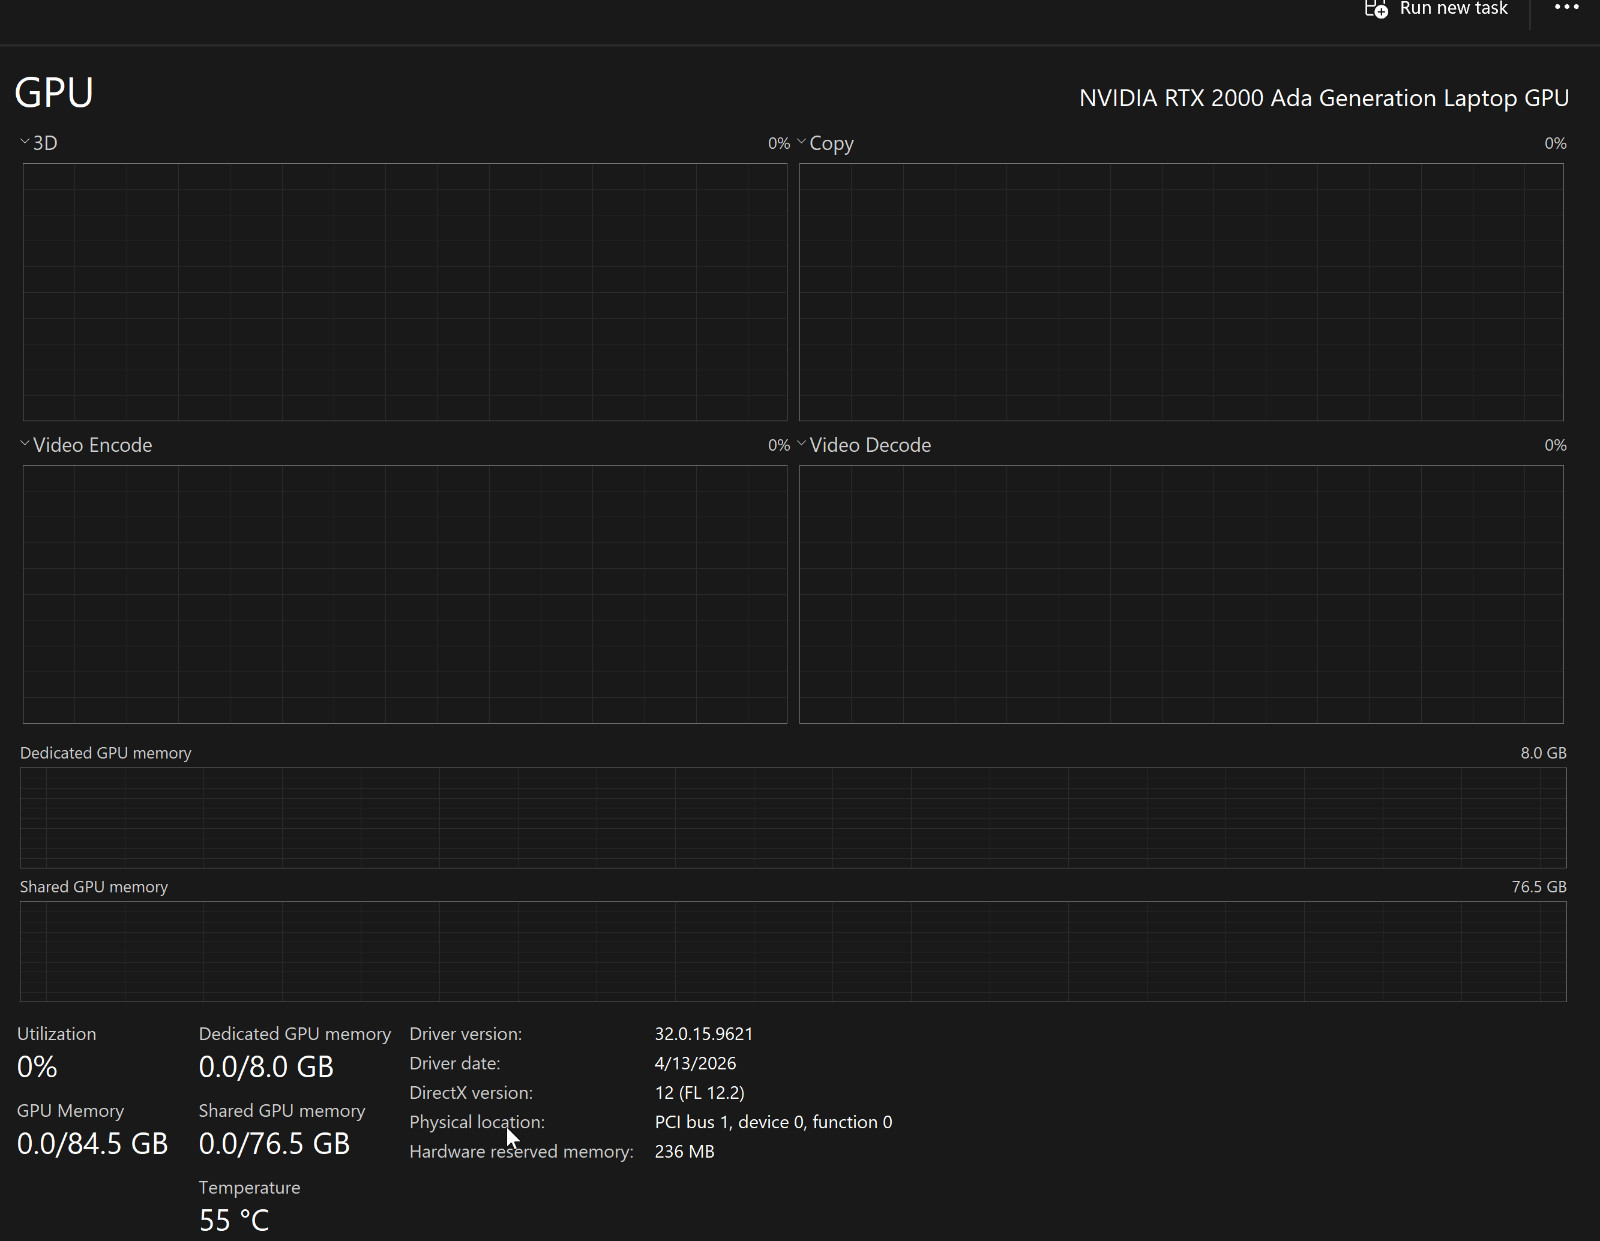Select the 236 MB hardware reserved value
This screenshot has width=1600, height=1241.
(685, 1152)
